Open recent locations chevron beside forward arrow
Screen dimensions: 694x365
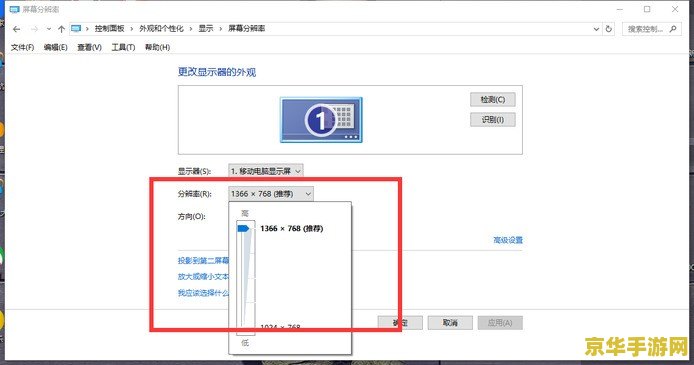(49, 29)
